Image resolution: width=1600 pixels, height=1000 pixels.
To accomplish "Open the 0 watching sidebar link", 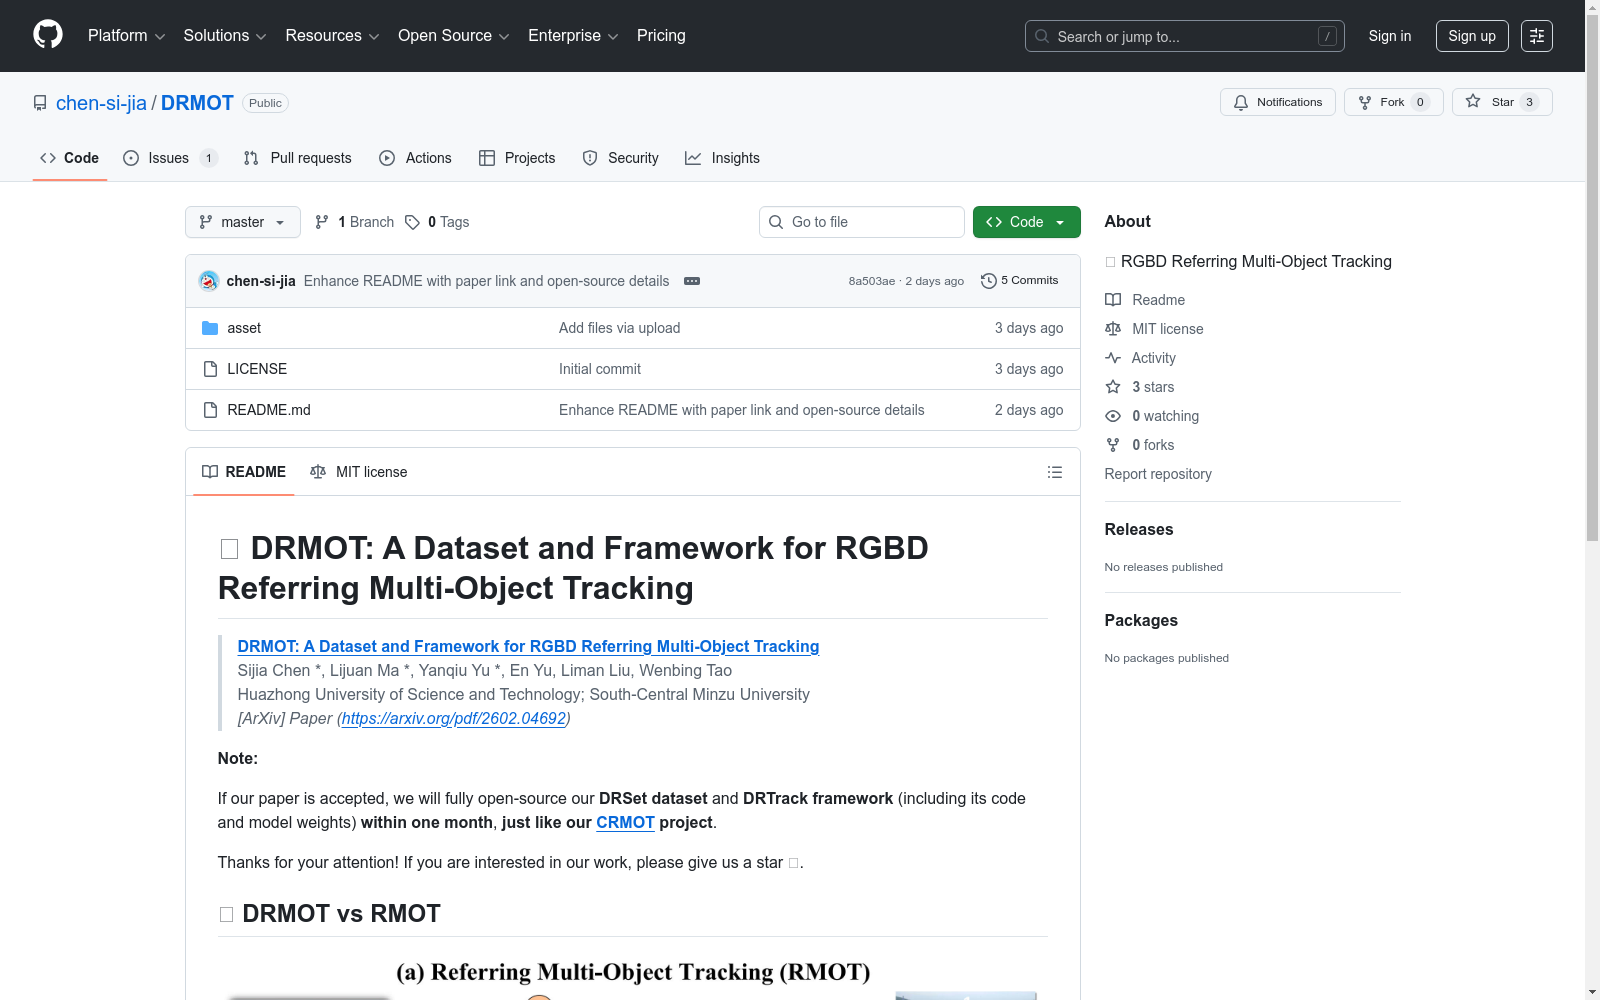I will point(1165,416).
